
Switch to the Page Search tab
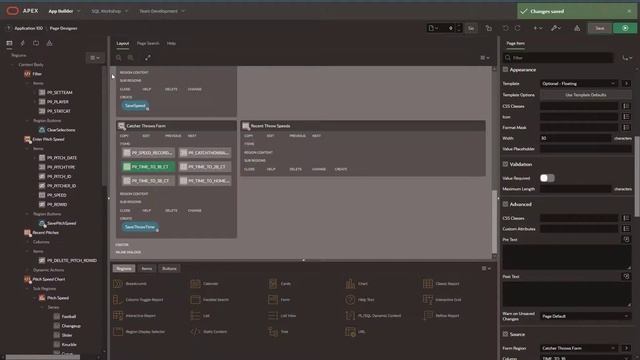(x=148, y=43)
